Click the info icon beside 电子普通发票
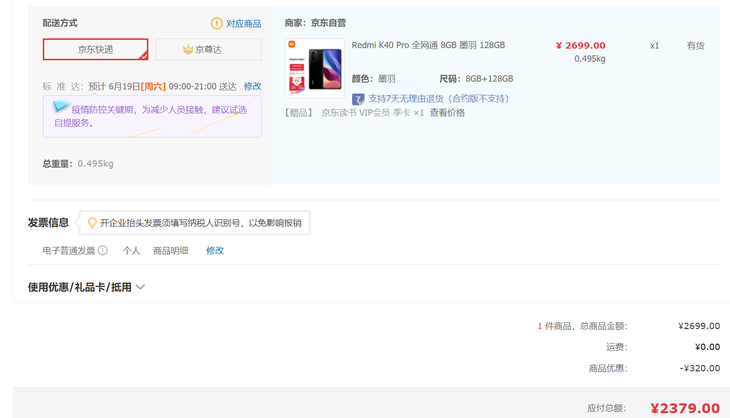This screenshot has height=418, width=730. tap(103, 251)
